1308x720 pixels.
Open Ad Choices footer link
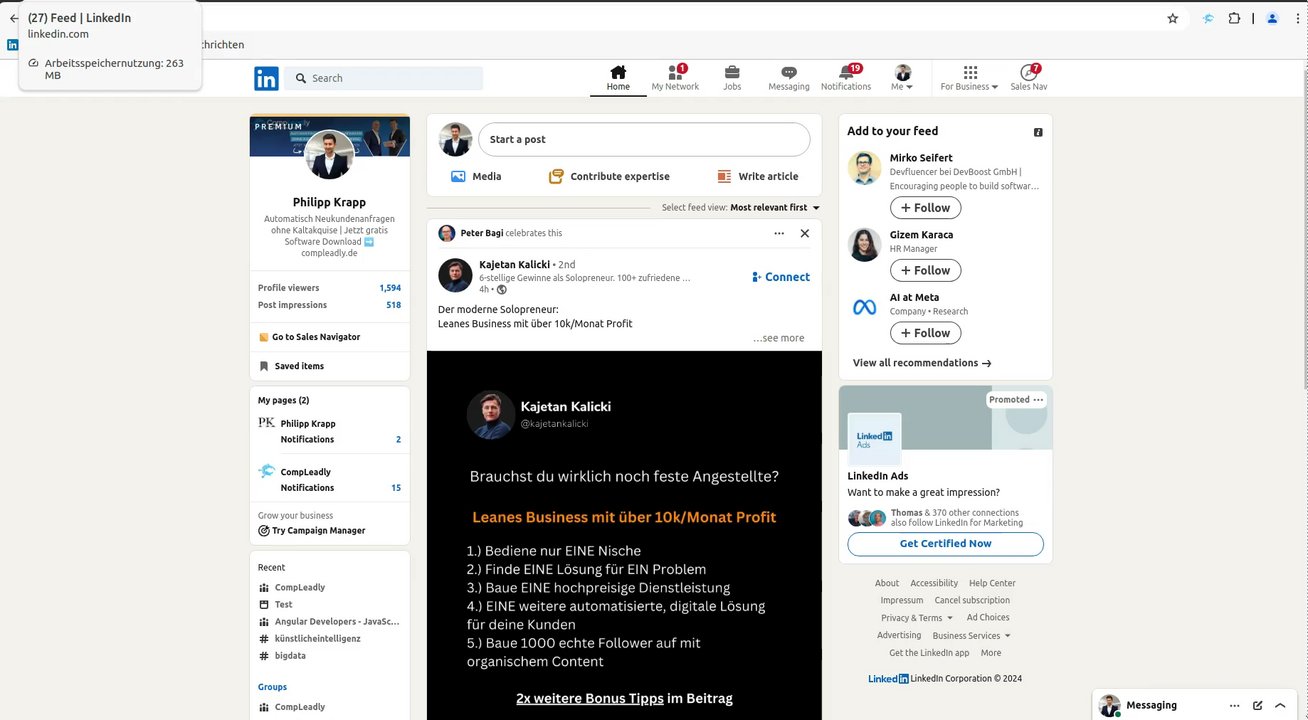(x=988, y=618)
